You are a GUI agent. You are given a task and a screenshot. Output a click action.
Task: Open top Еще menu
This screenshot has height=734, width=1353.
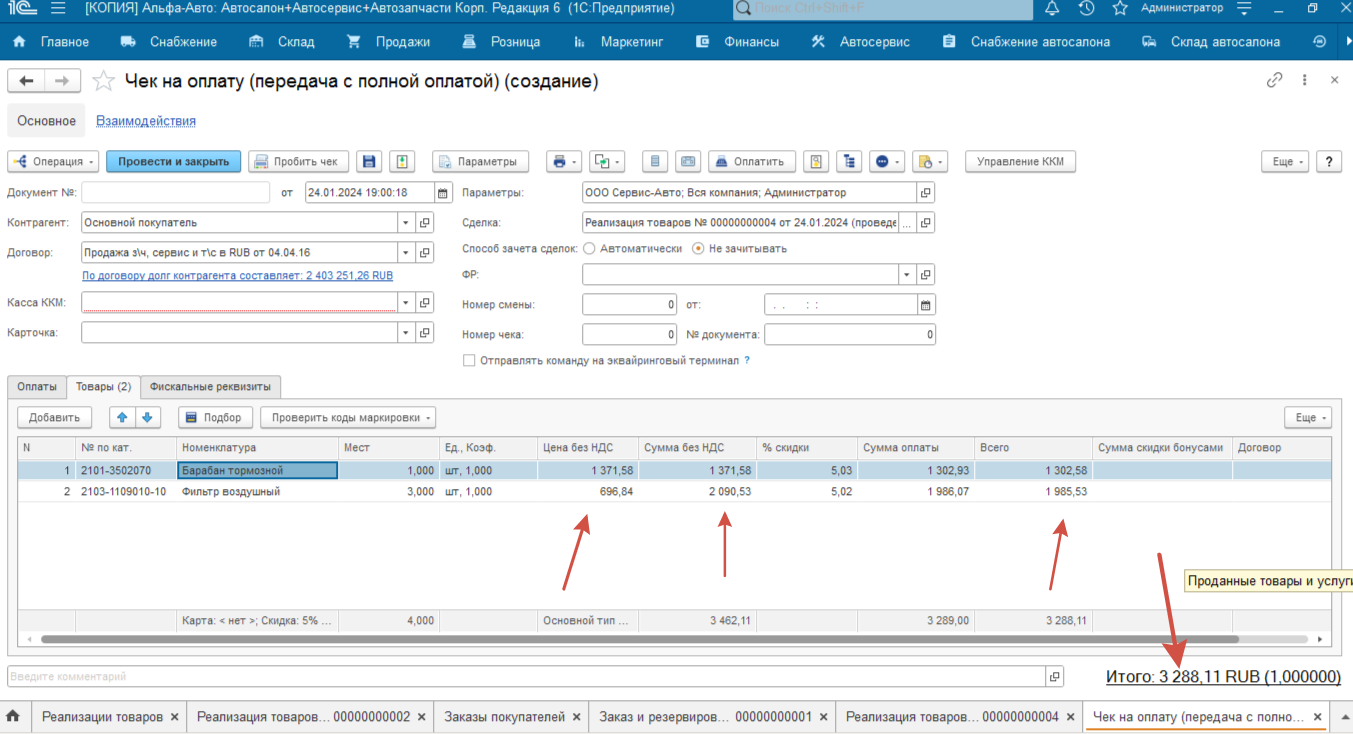point(1285,161)
